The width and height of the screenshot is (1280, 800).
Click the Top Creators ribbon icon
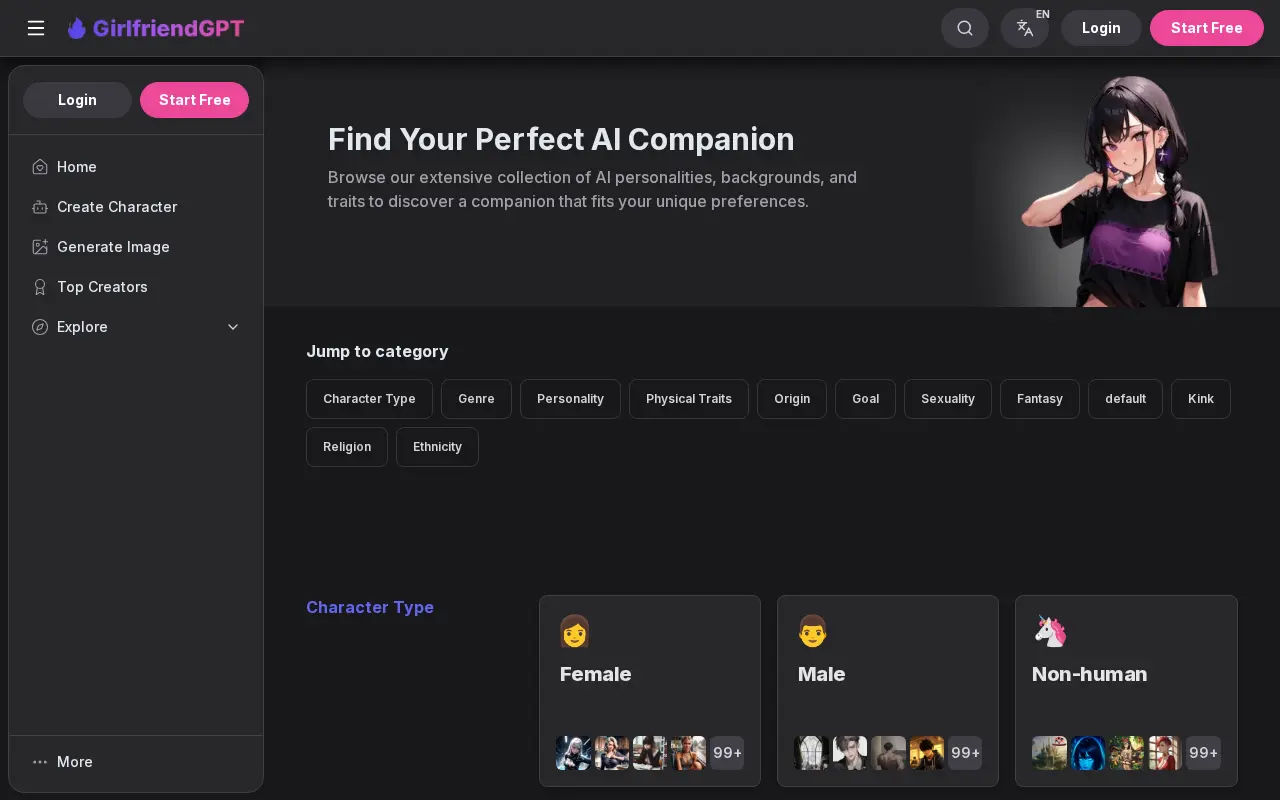pyautogui.click(x=40, y=287)
